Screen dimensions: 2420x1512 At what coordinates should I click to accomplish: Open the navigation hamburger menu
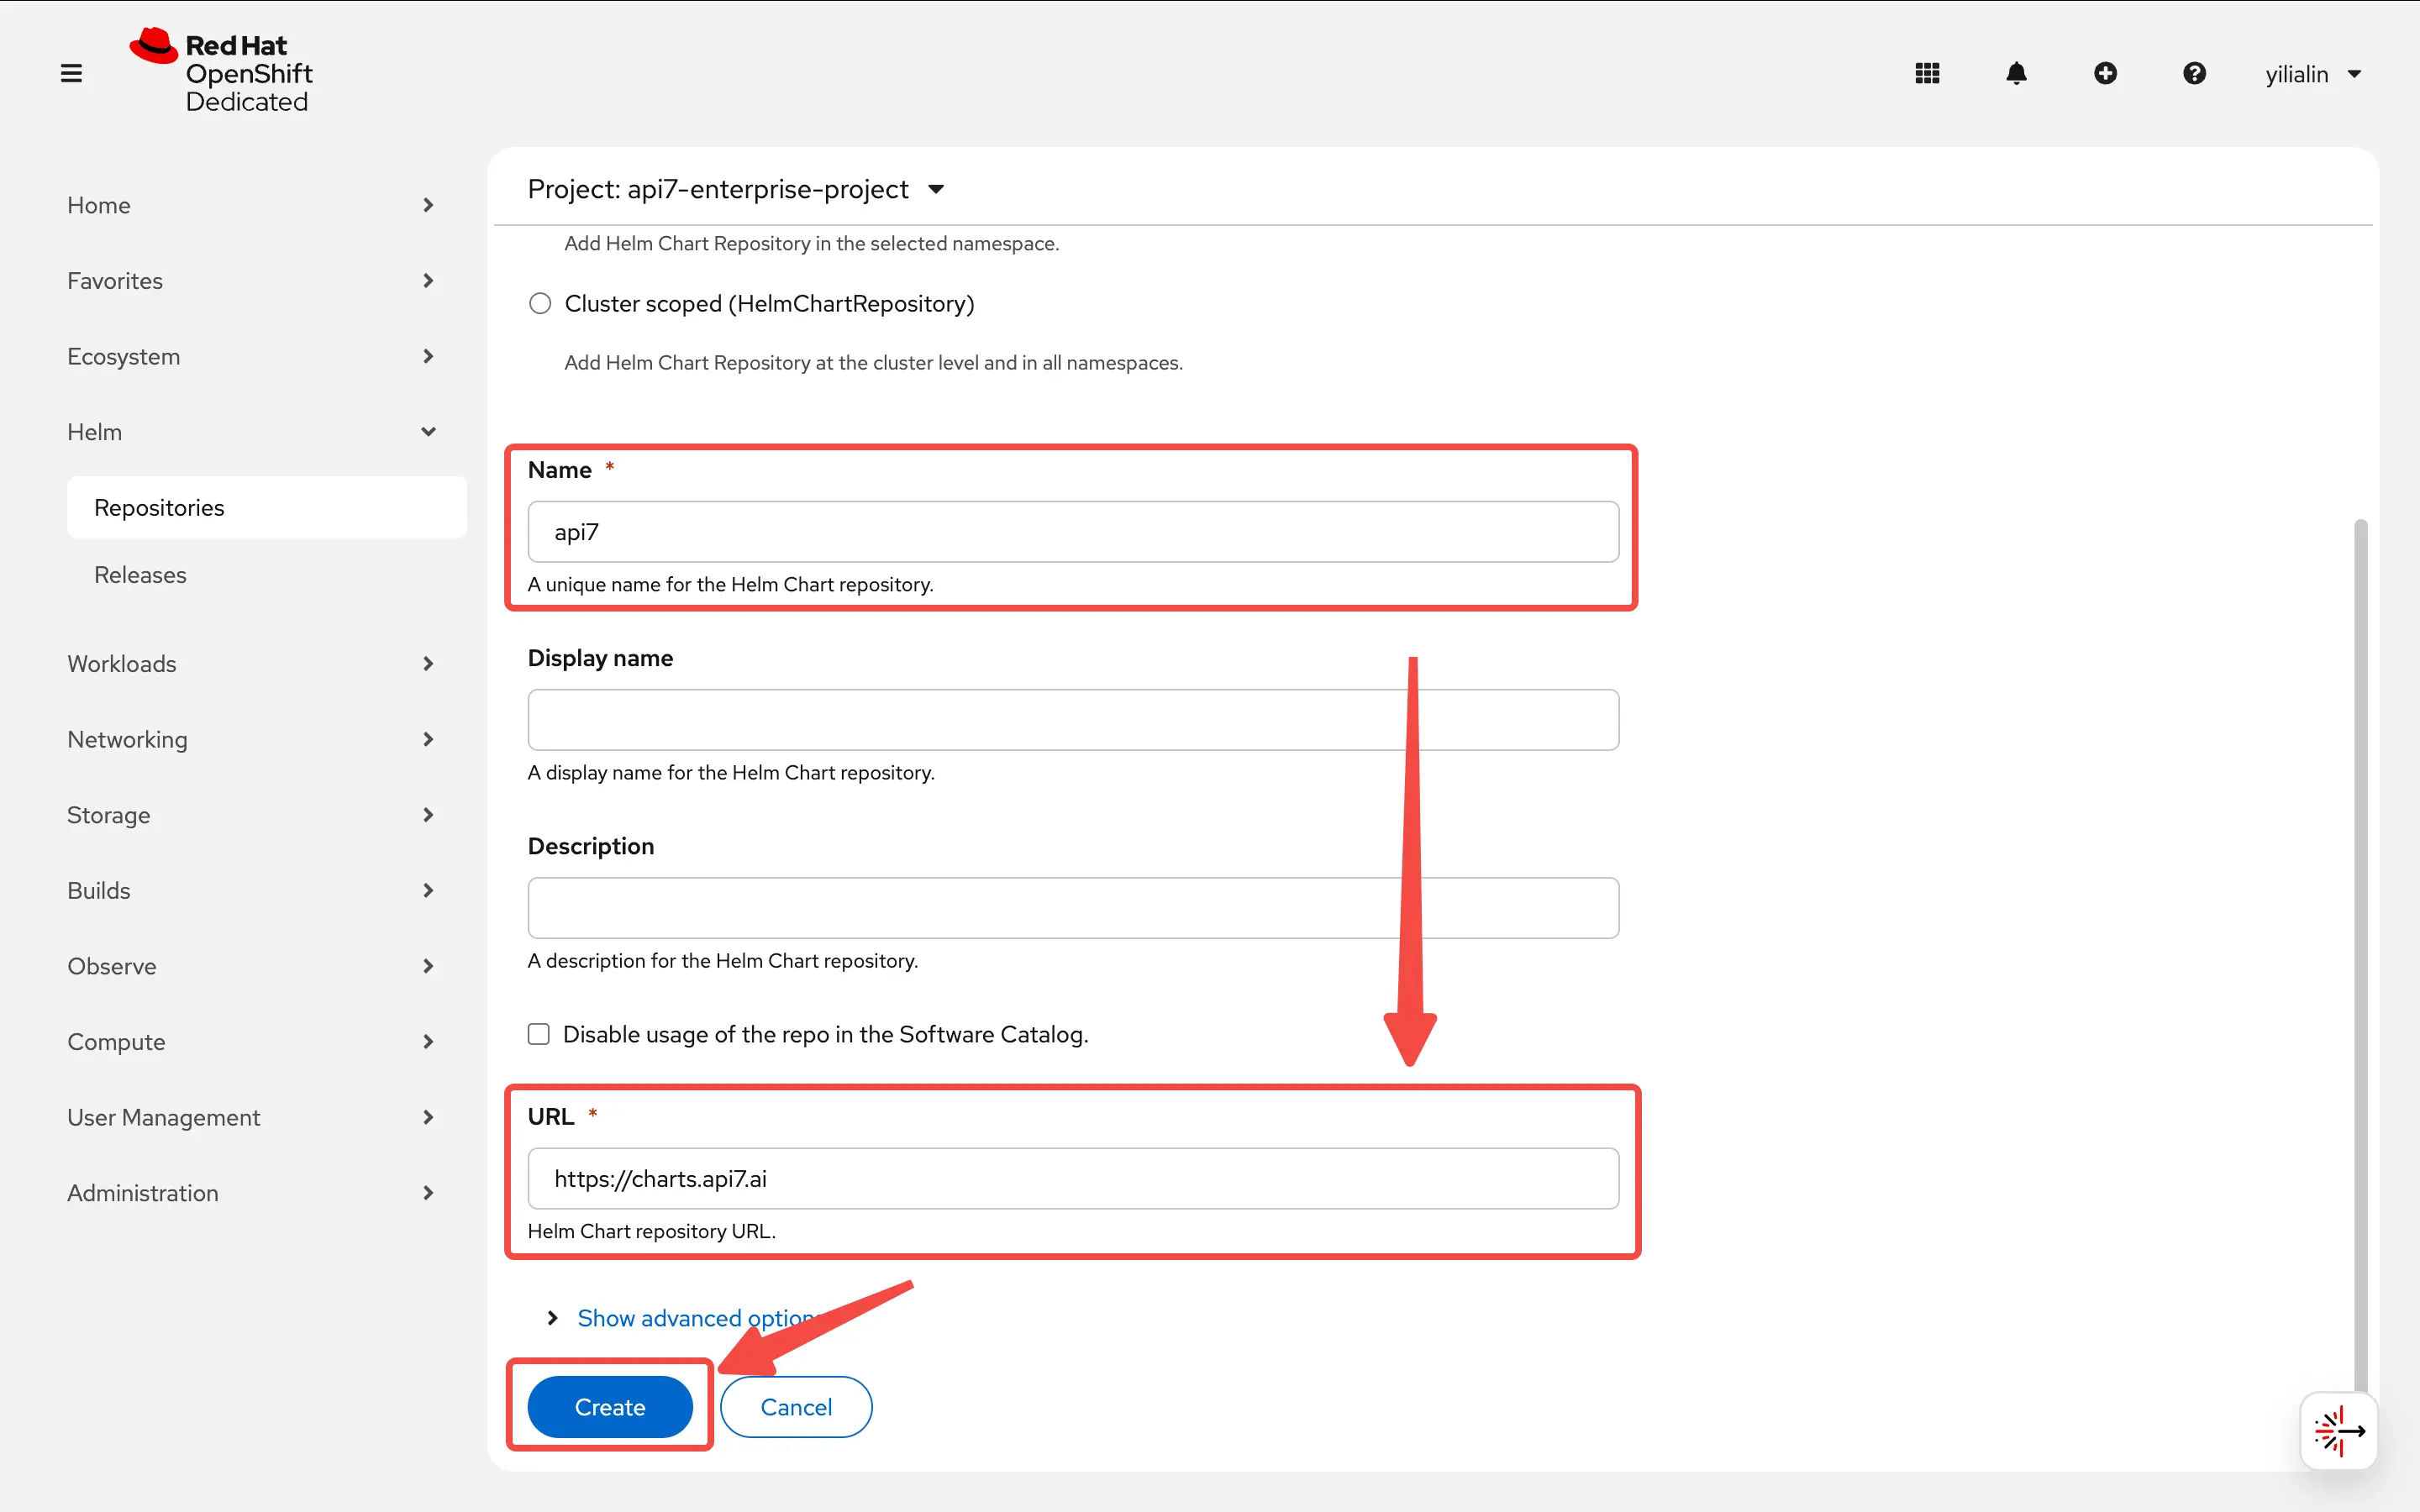click(x=71, y=72)
